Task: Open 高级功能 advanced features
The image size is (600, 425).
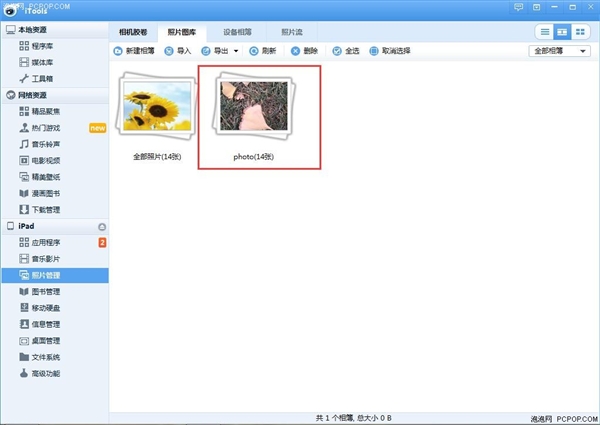Action: coord(39,374)
